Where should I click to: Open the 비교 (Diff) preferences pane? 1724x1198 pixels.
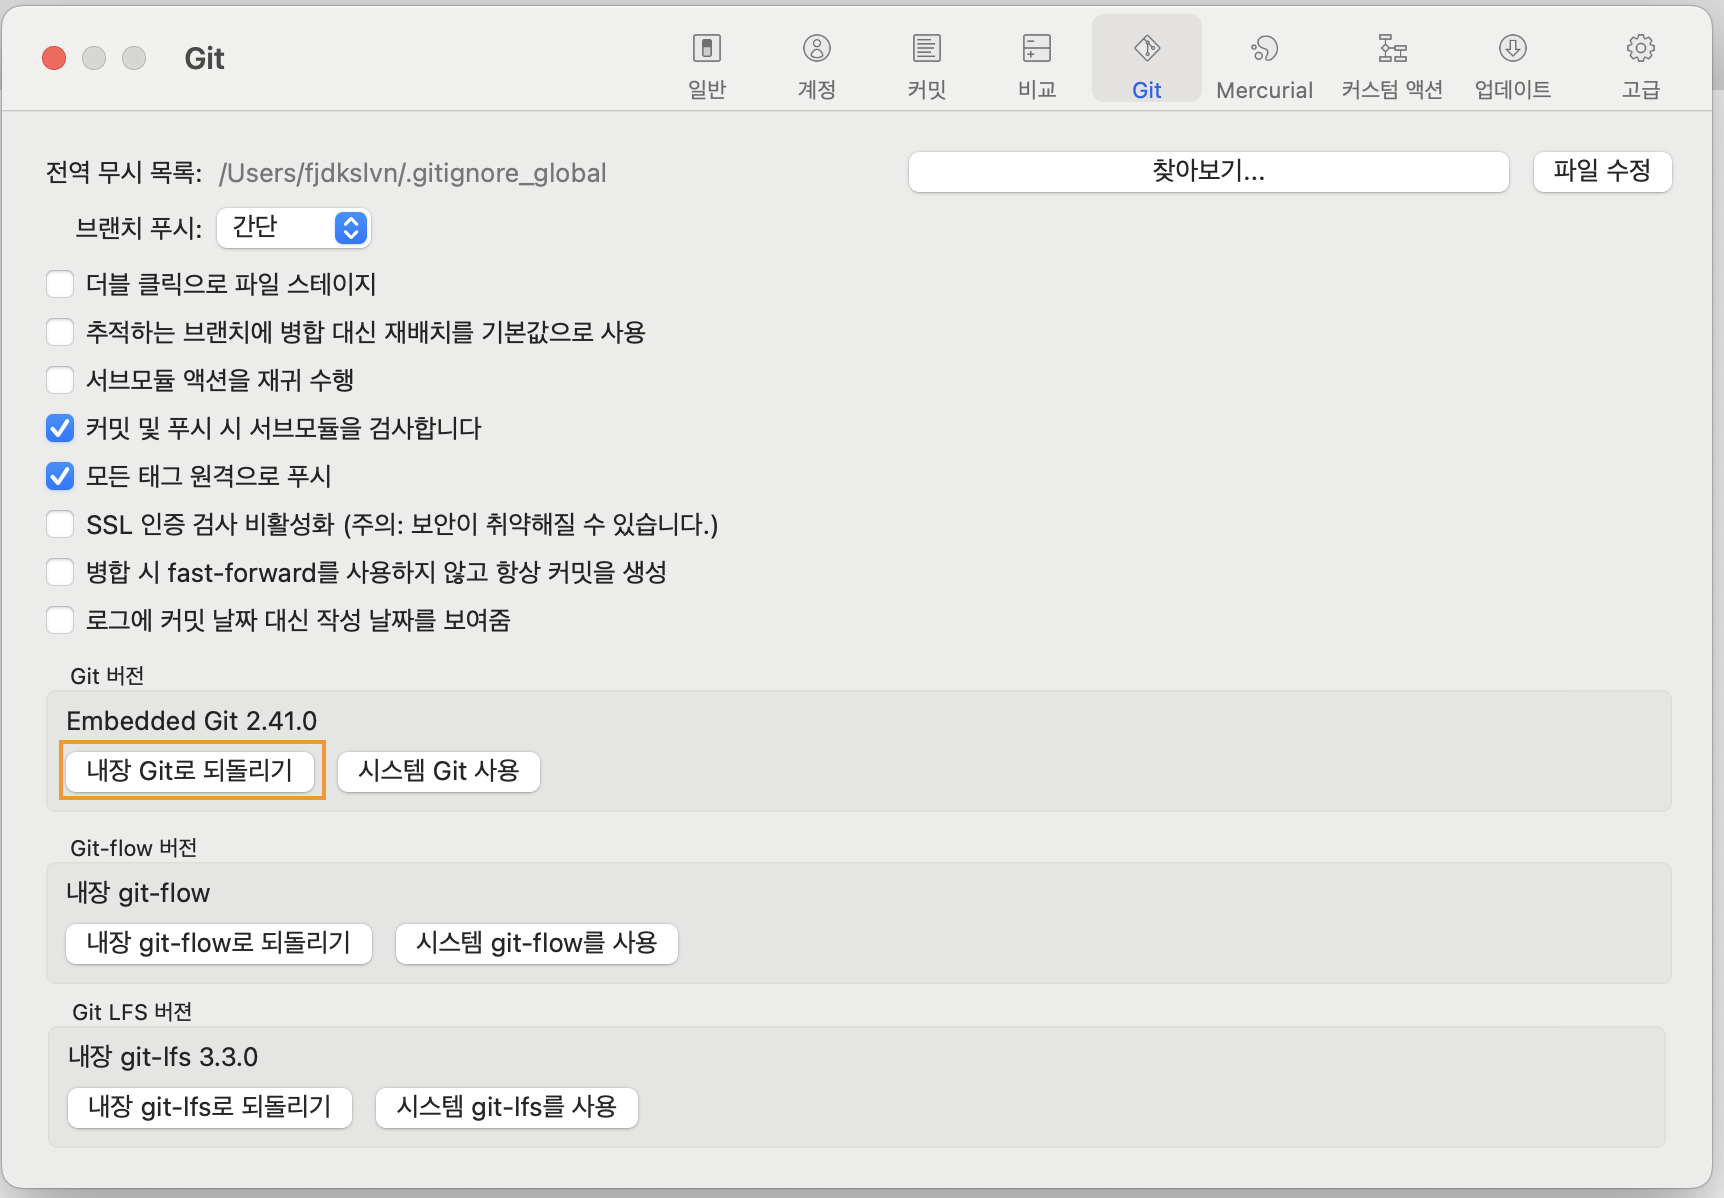(1037, 65)
